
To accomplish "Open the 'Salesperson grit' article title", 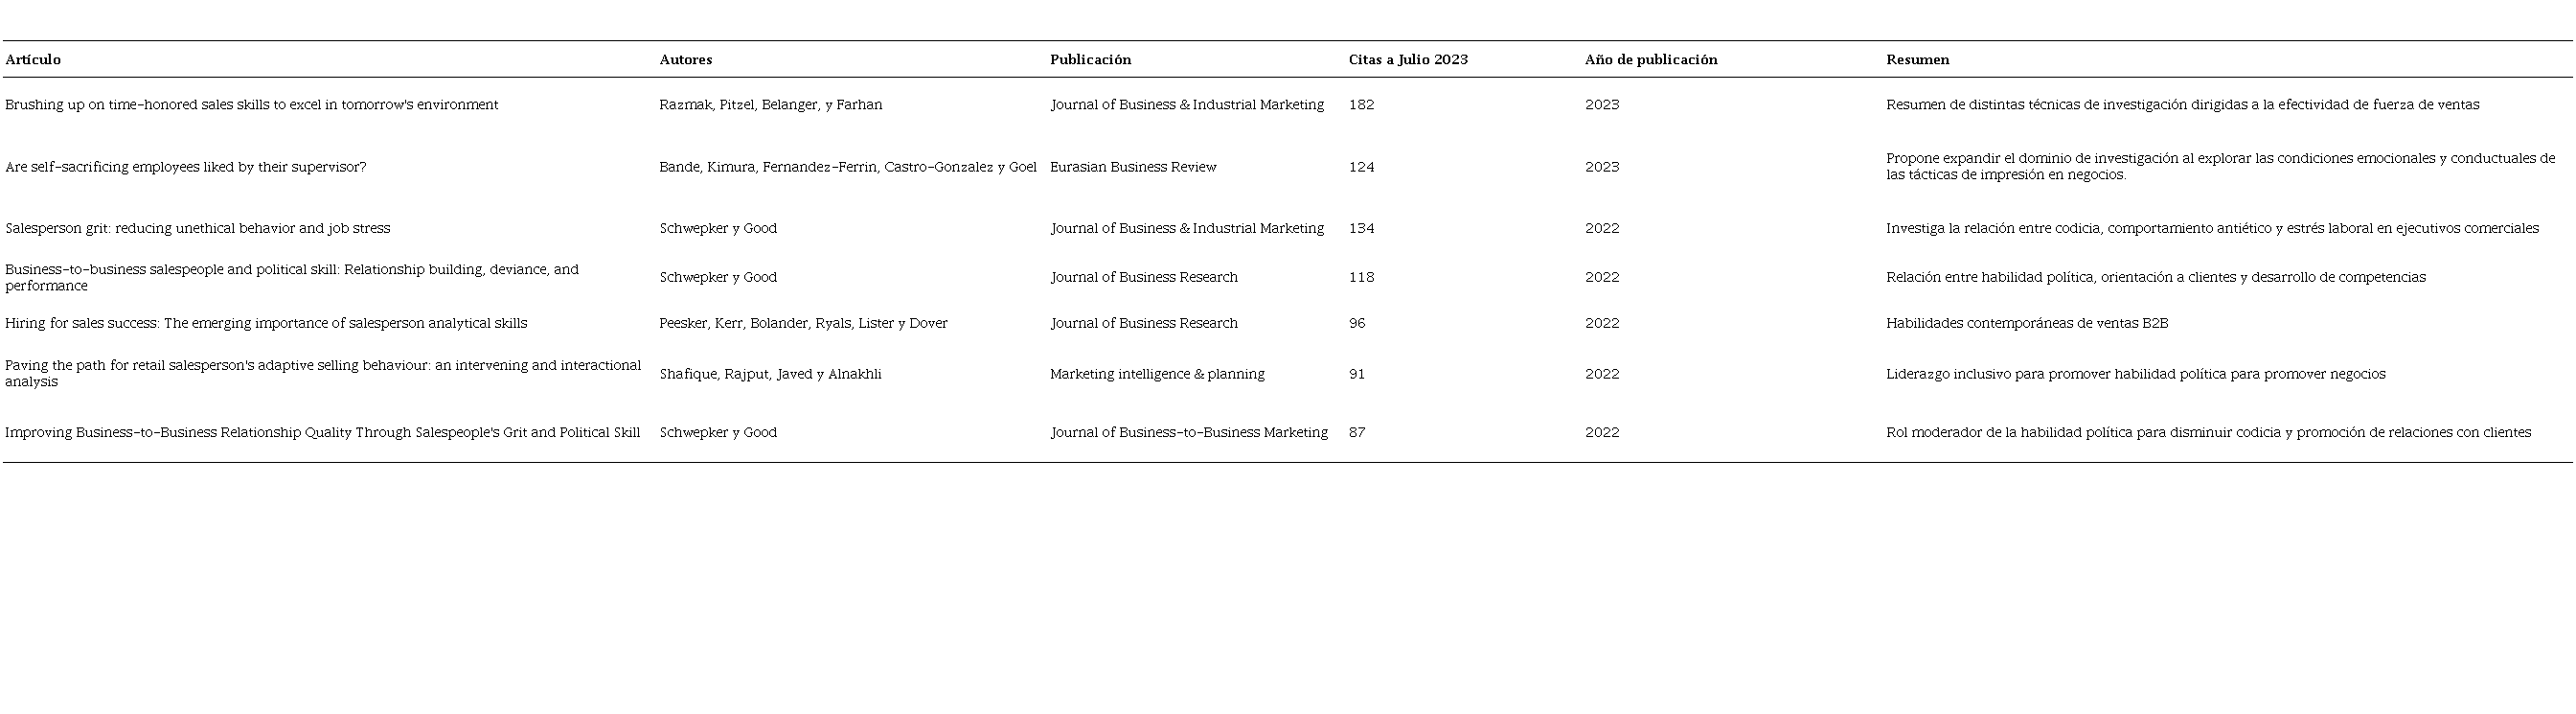I will pos(198,228).
